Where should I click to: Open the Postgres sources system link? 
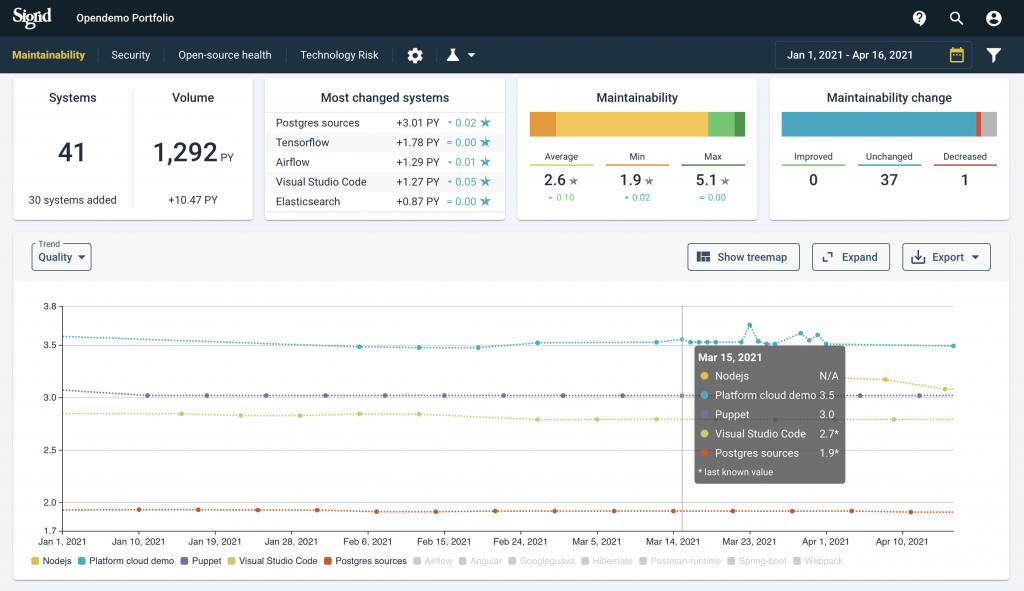(x=317, y=123)
